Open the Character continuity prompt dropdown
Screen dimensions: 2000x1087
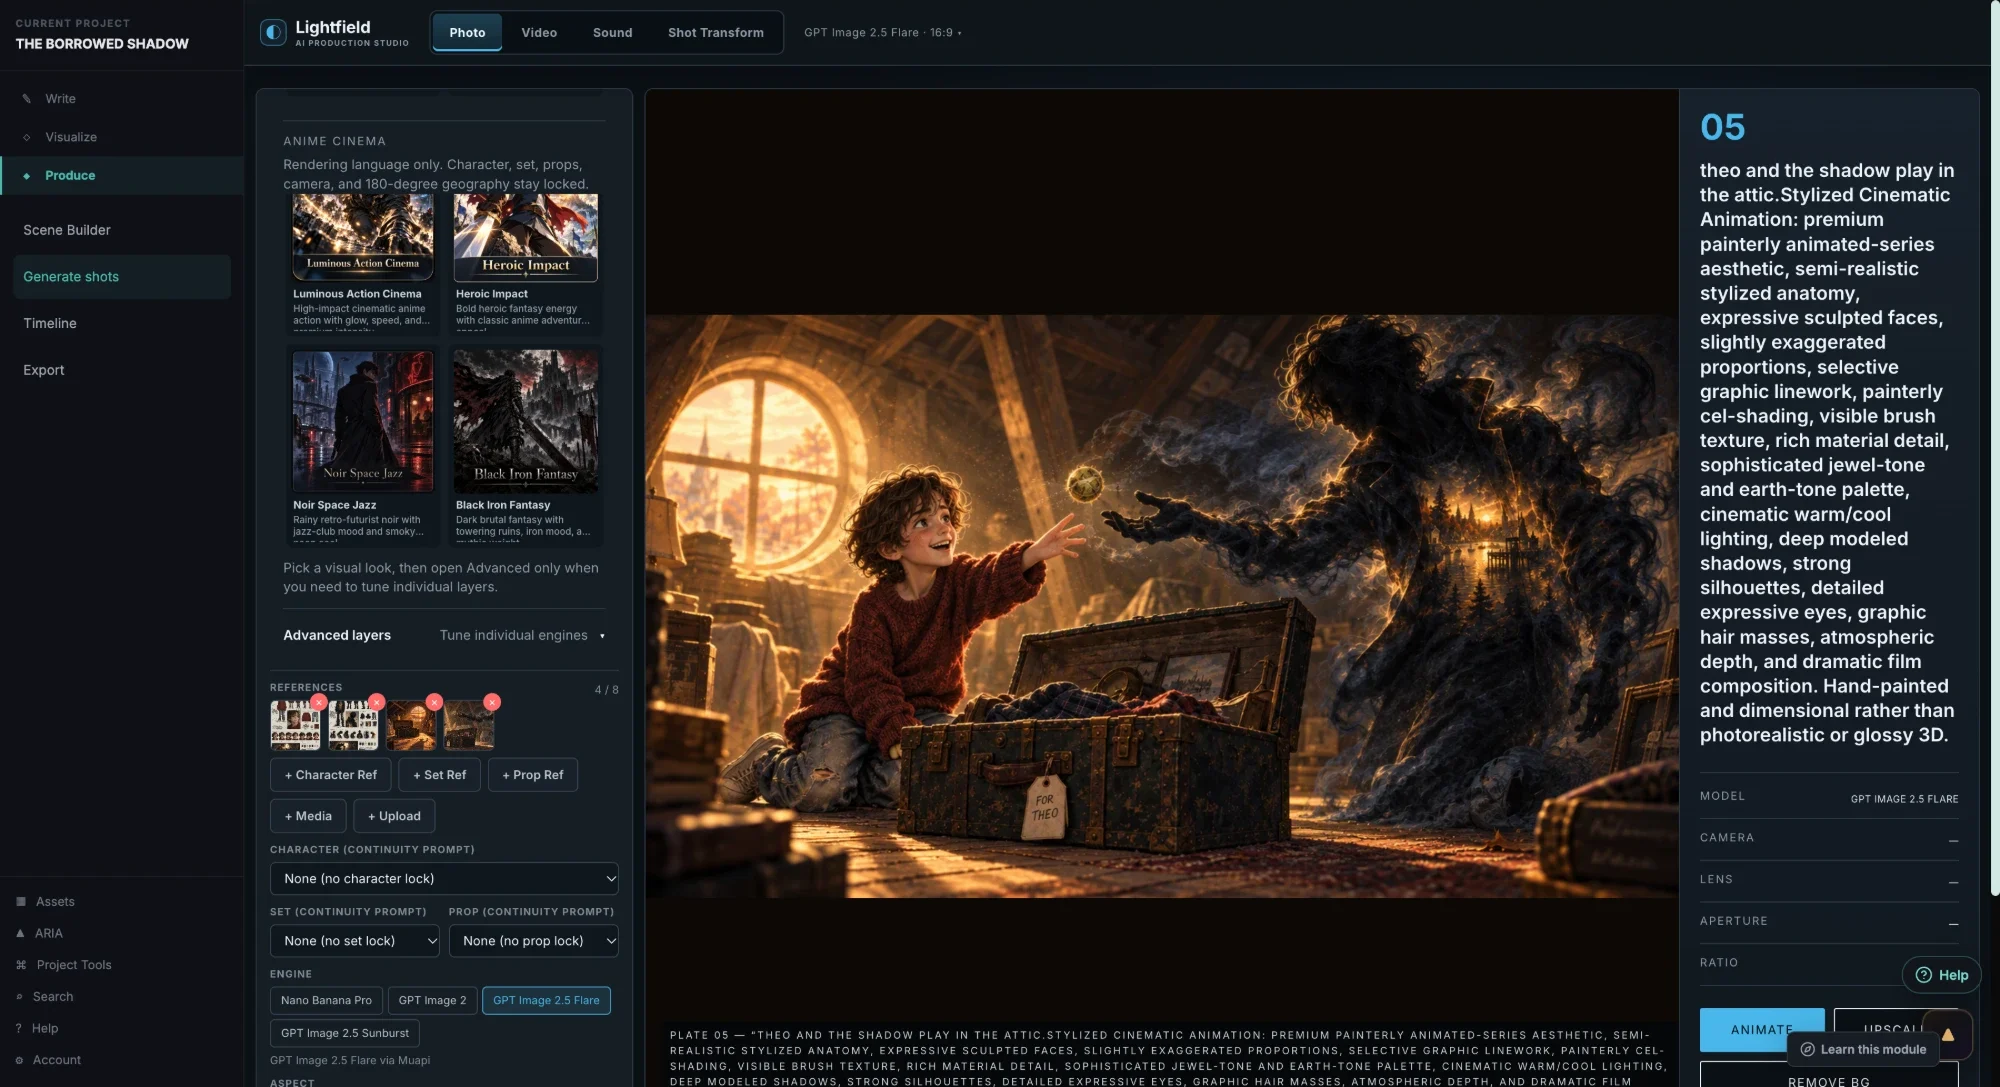(444, 879)
